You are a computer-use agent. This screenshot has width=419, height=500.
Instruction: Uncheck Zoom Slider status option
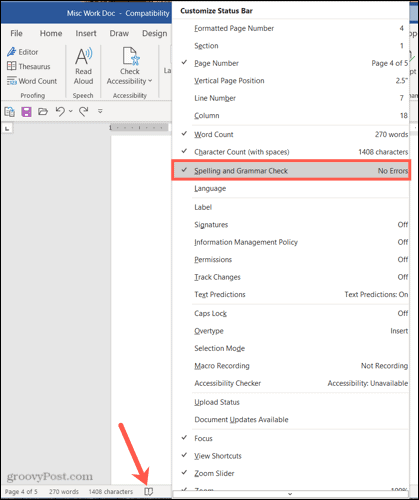click(291, 473)
